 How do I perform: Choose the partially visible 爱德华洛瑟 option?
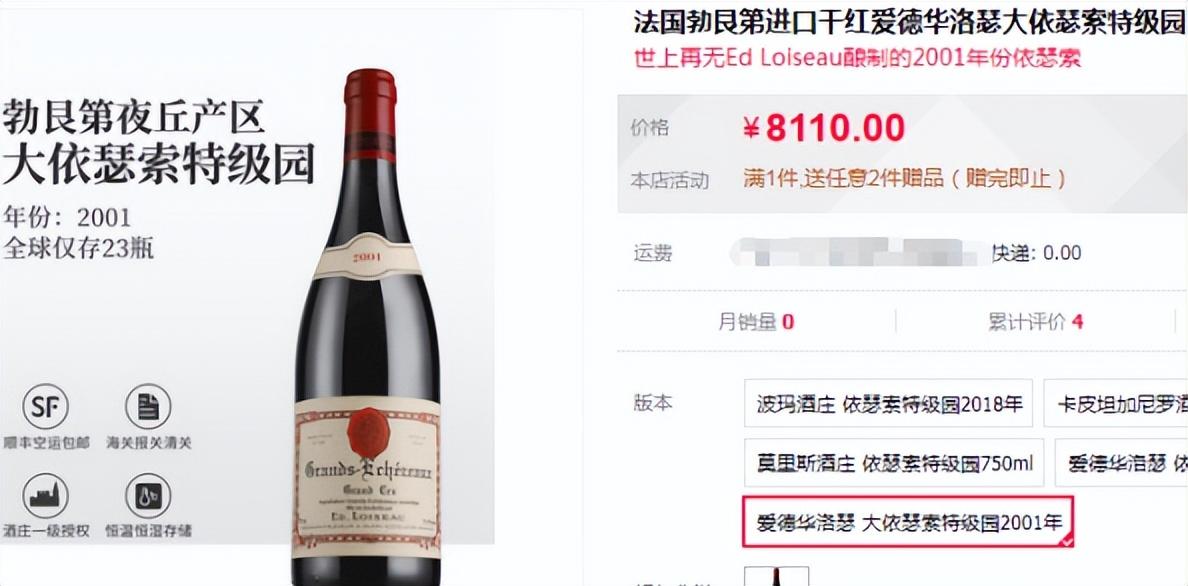point(1121,462)
